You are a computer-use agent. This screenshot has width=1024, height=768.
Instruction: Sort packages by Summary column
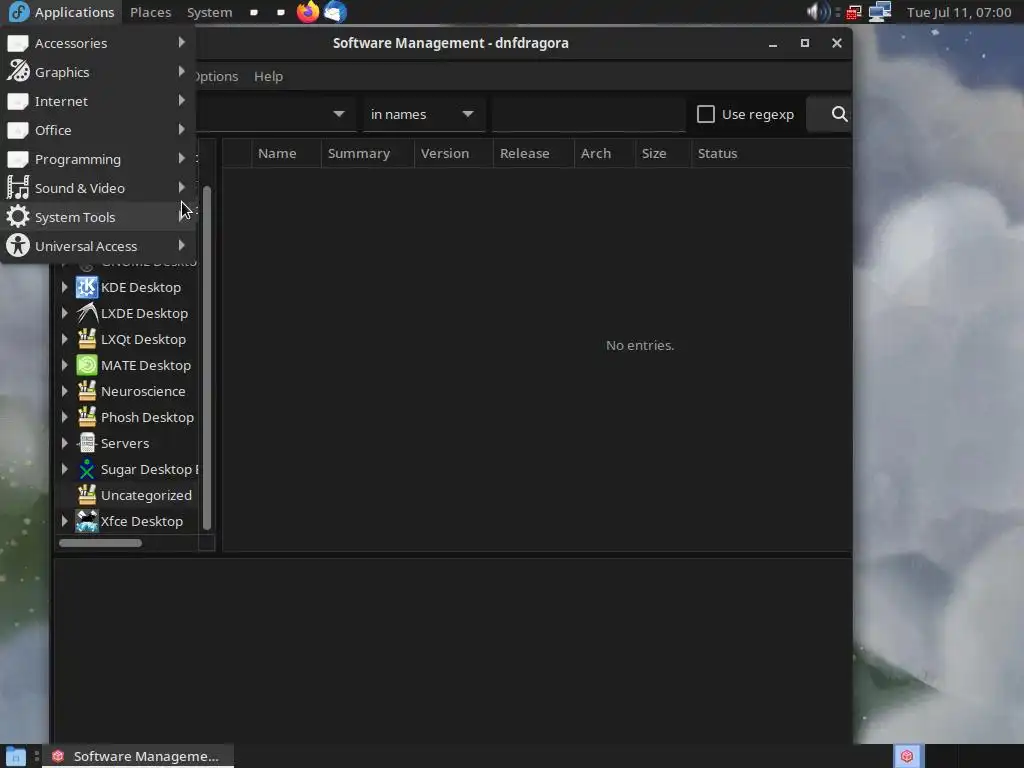click(368, 153)
